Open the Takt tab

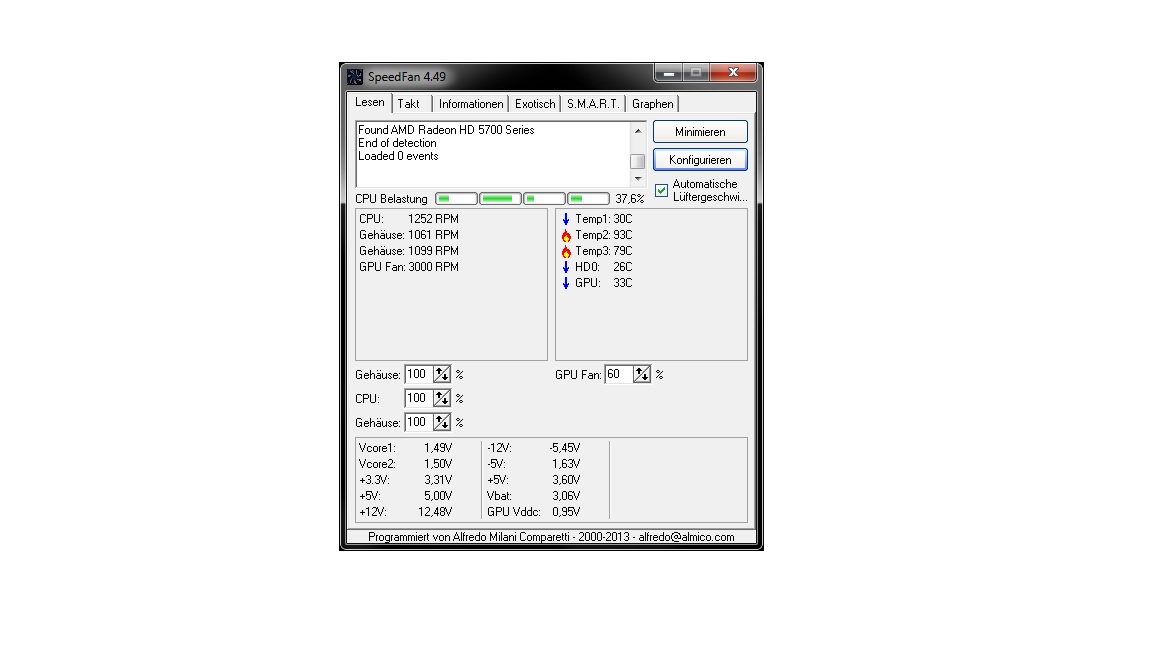(408, 104)
